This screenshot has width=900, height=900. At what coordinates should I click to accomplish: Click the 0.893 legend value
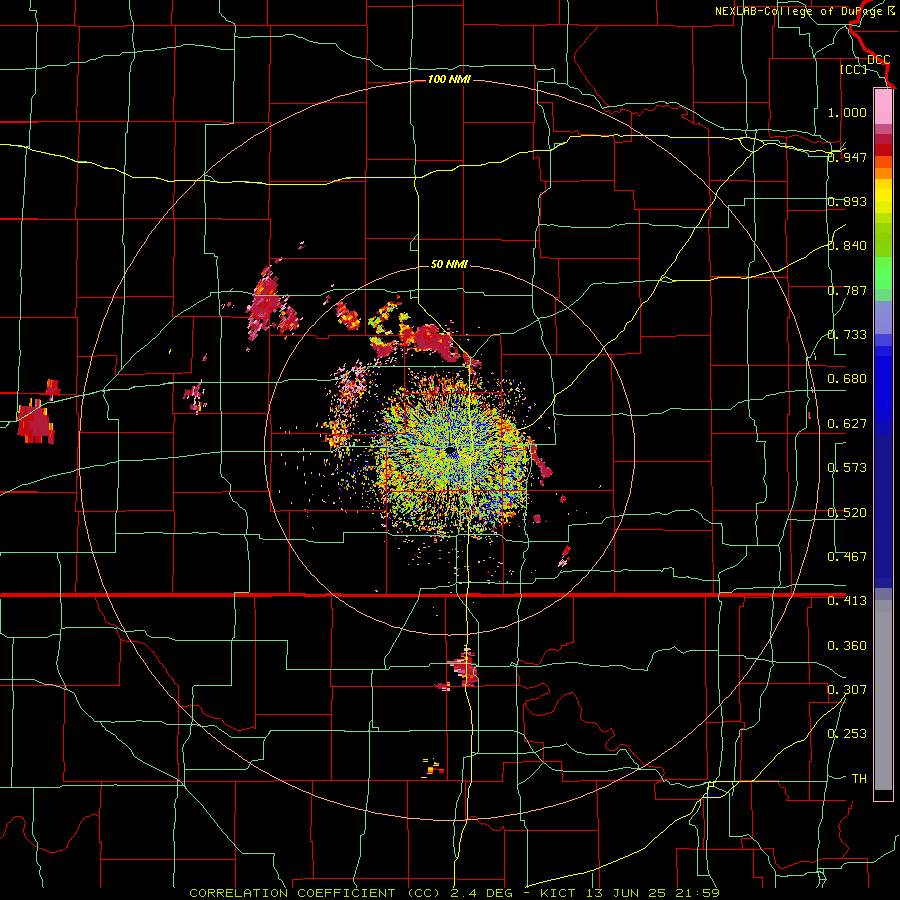pos(847,201)
